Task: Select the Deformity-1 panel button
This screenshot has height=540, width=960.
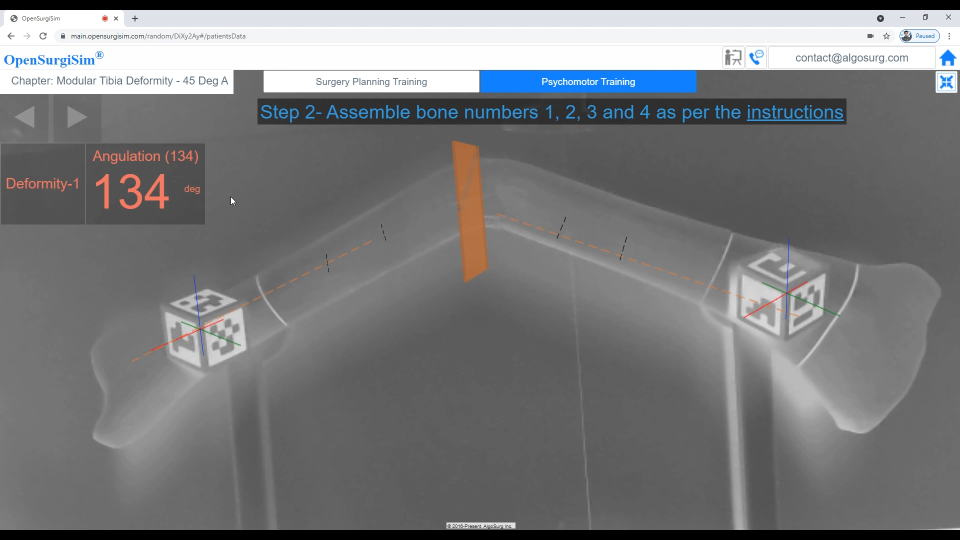Action: point(42,184)
